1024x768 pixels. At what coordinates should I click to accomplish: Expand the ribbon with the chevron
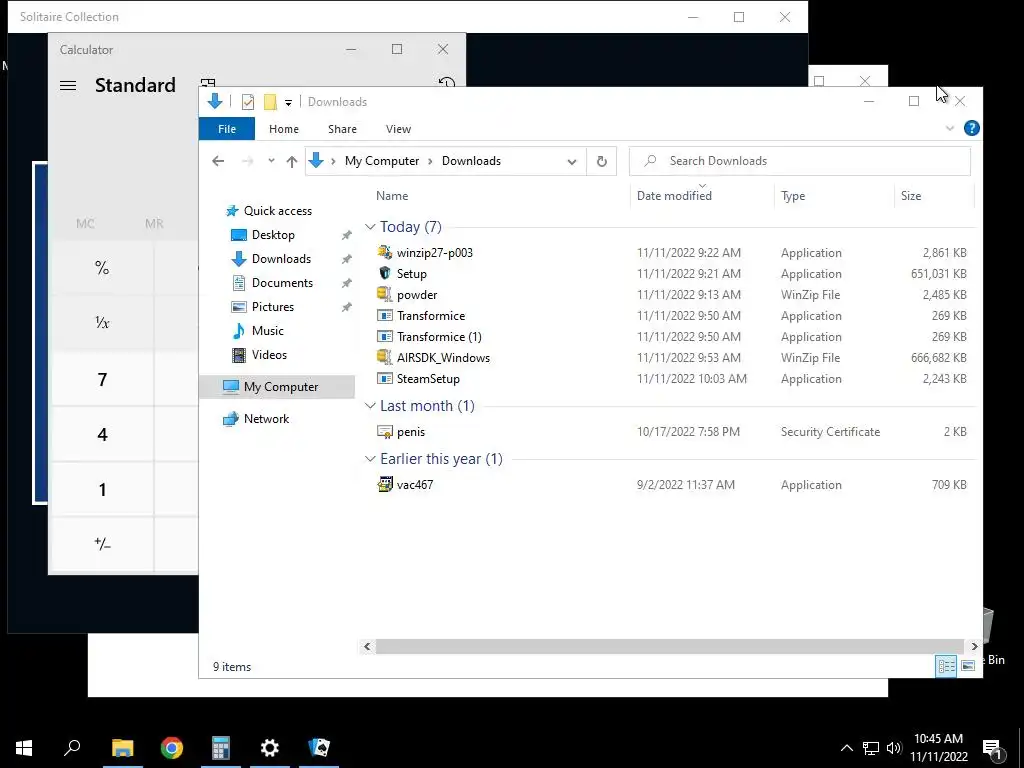pyautogui.click(x=950, y=129)
